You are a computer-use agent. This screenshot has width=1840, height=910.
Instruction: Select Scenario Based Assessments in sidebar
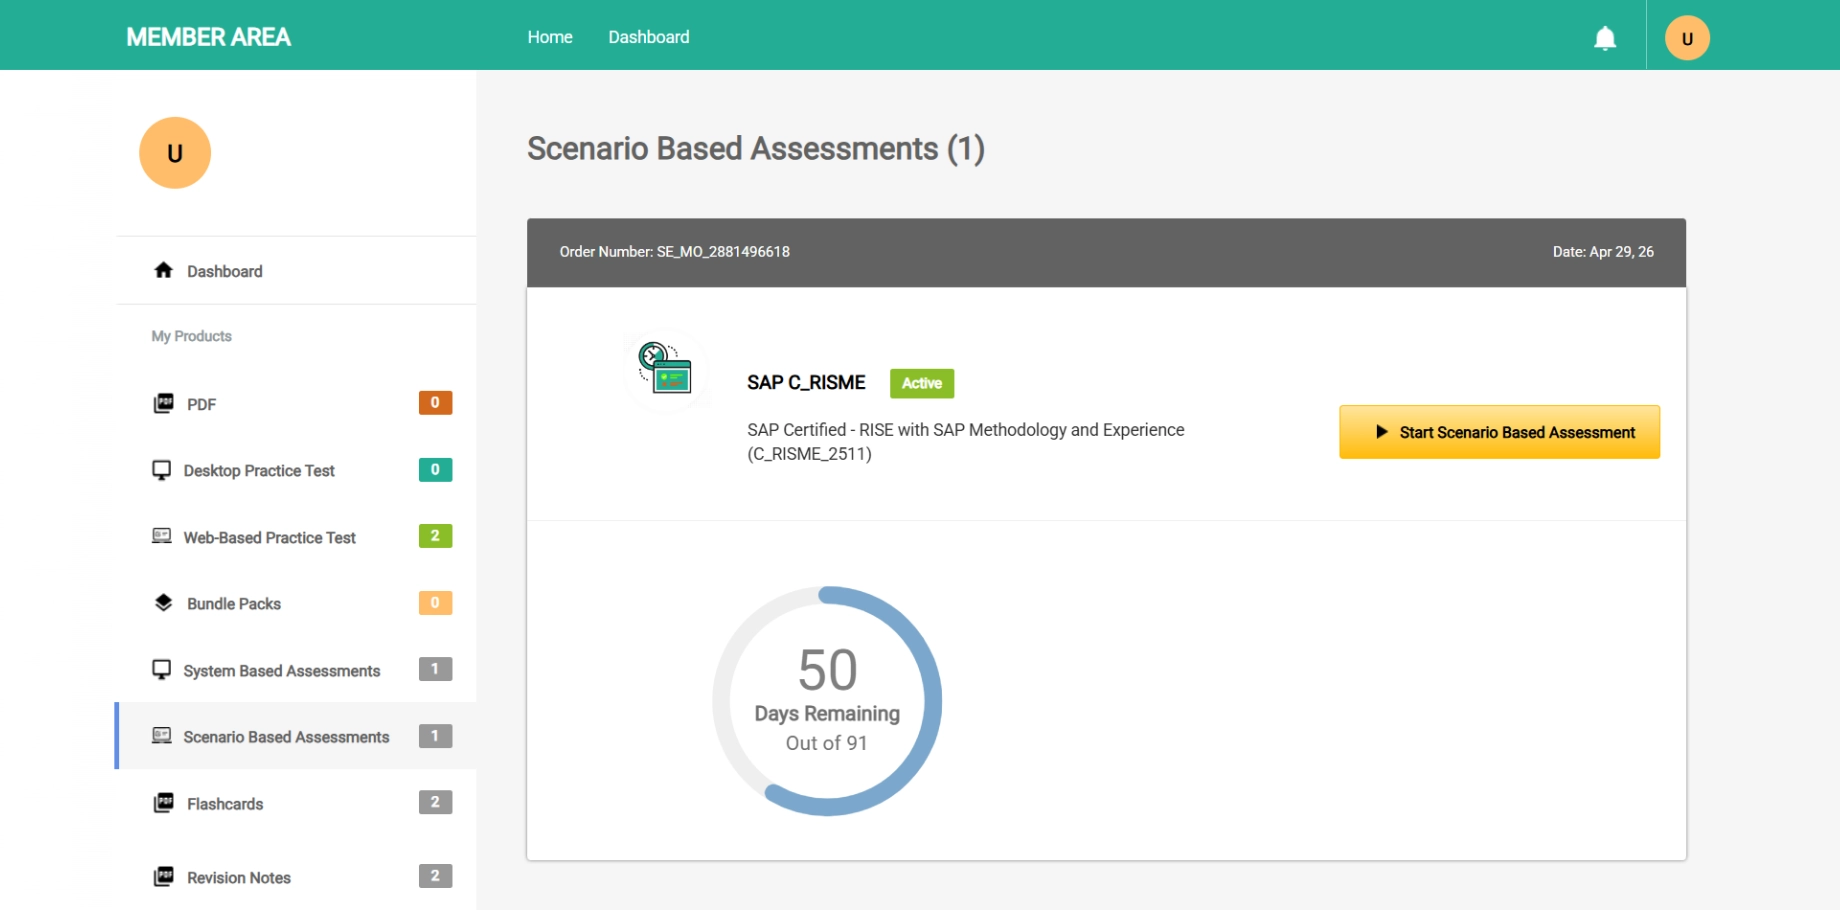296,736
